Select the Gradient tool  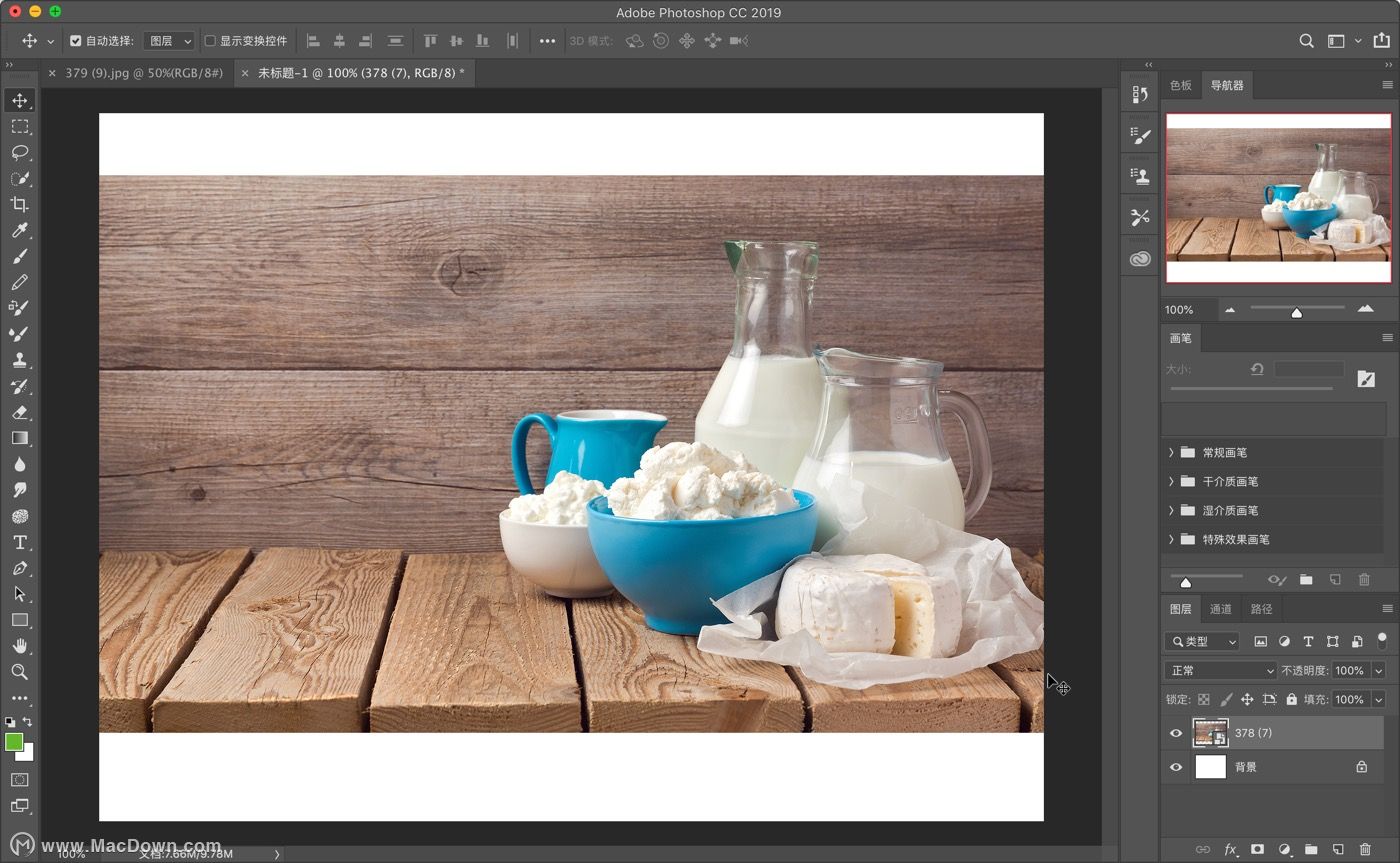point(20,438)
